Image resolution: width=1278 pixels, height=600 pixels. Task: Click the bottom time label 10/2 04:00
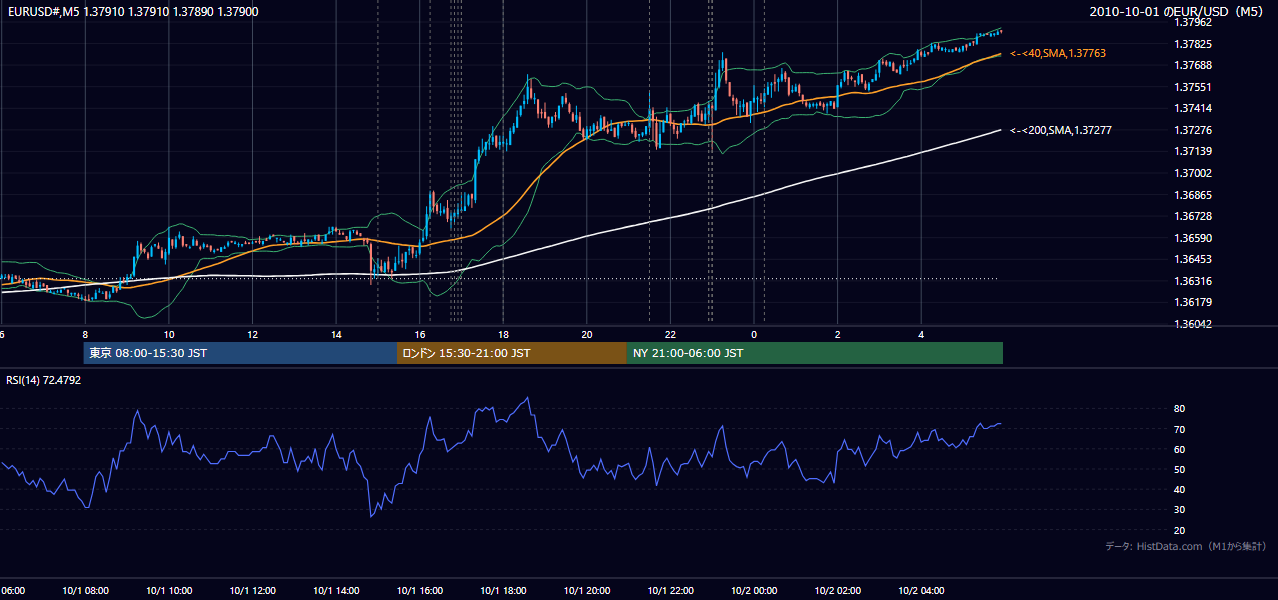tap(921, 591)
